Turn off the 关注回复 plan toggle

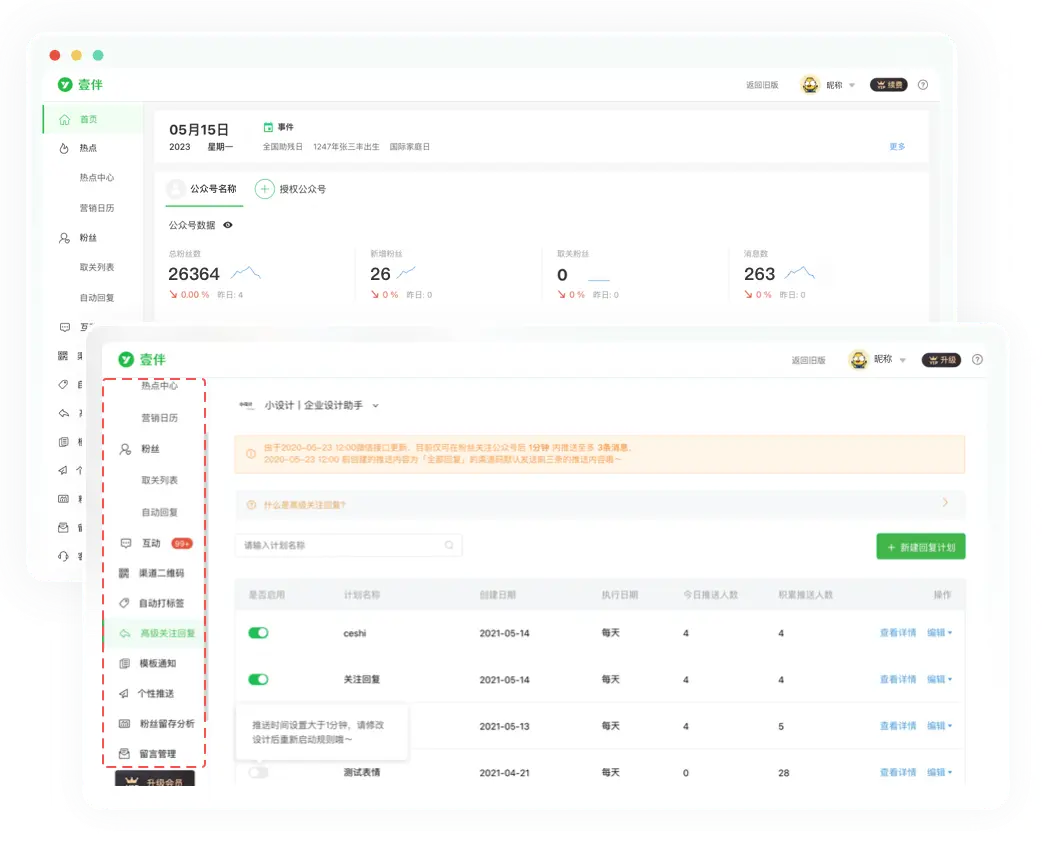tap(258, 679)
